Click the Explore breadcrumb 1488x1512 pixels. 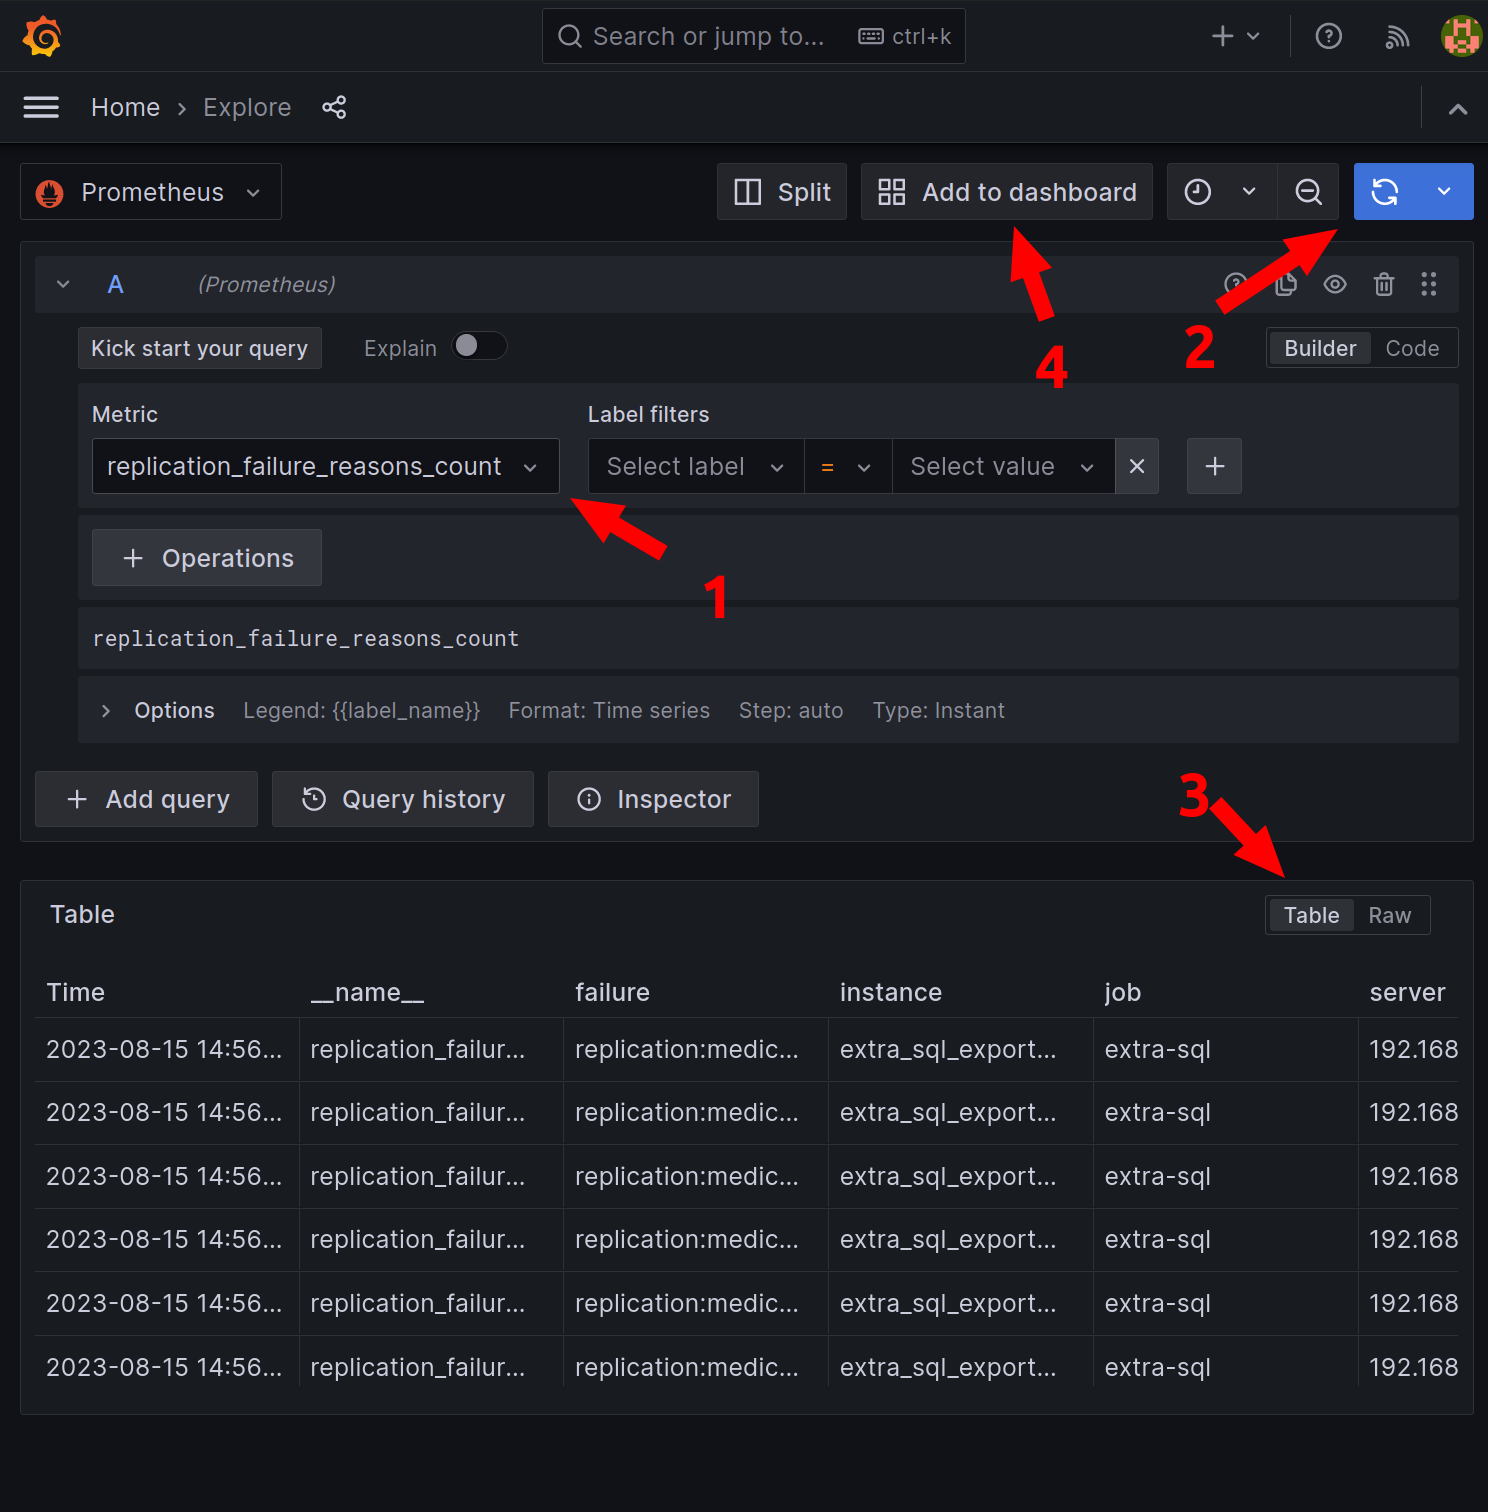(247, 107)
